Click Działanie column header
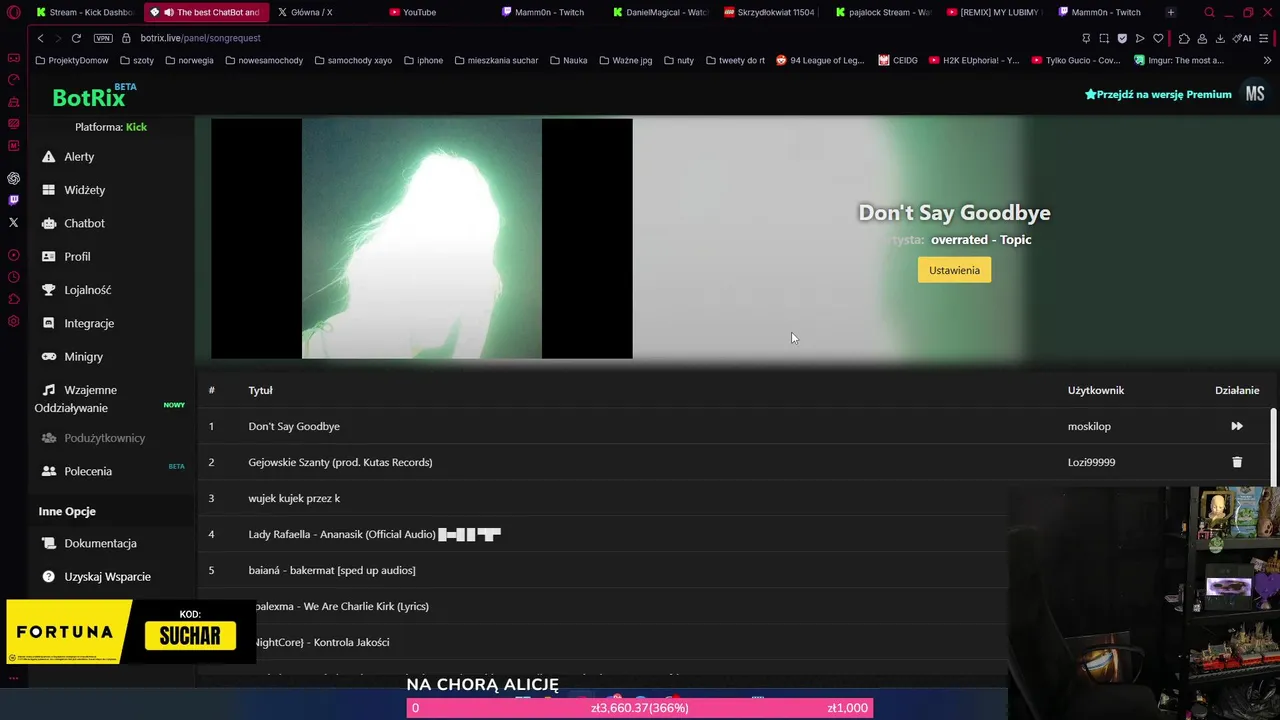 pos(1237,390)
